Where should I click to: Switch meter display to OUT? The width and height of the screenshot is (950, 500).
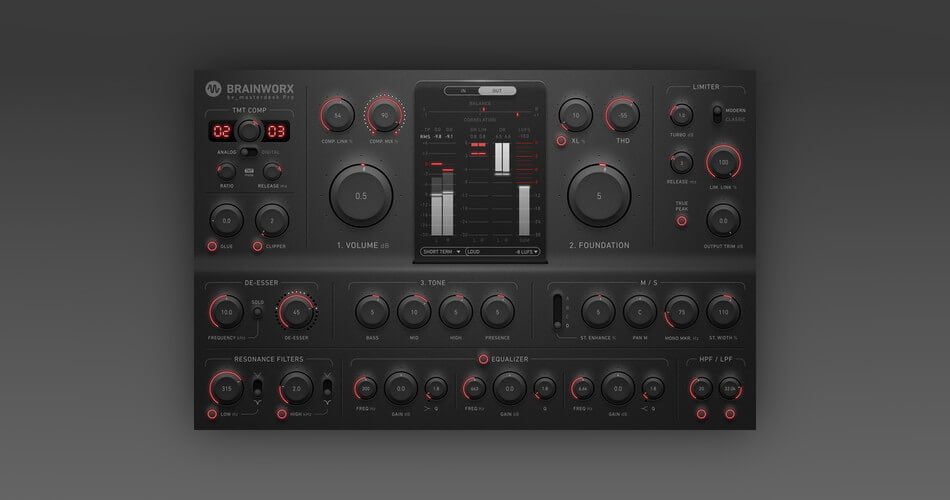pos(497,91)
